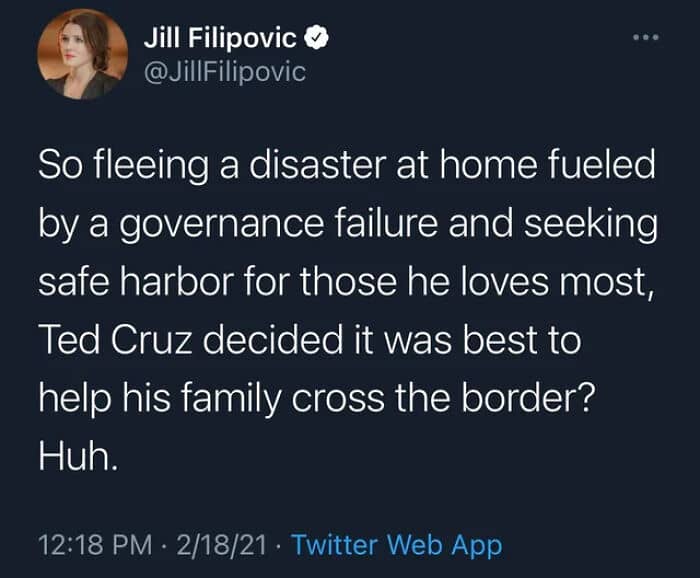Screen dimensions: 700x578
Task: Click the dot separator before Twitter Web App
Action: coord(280,545)
